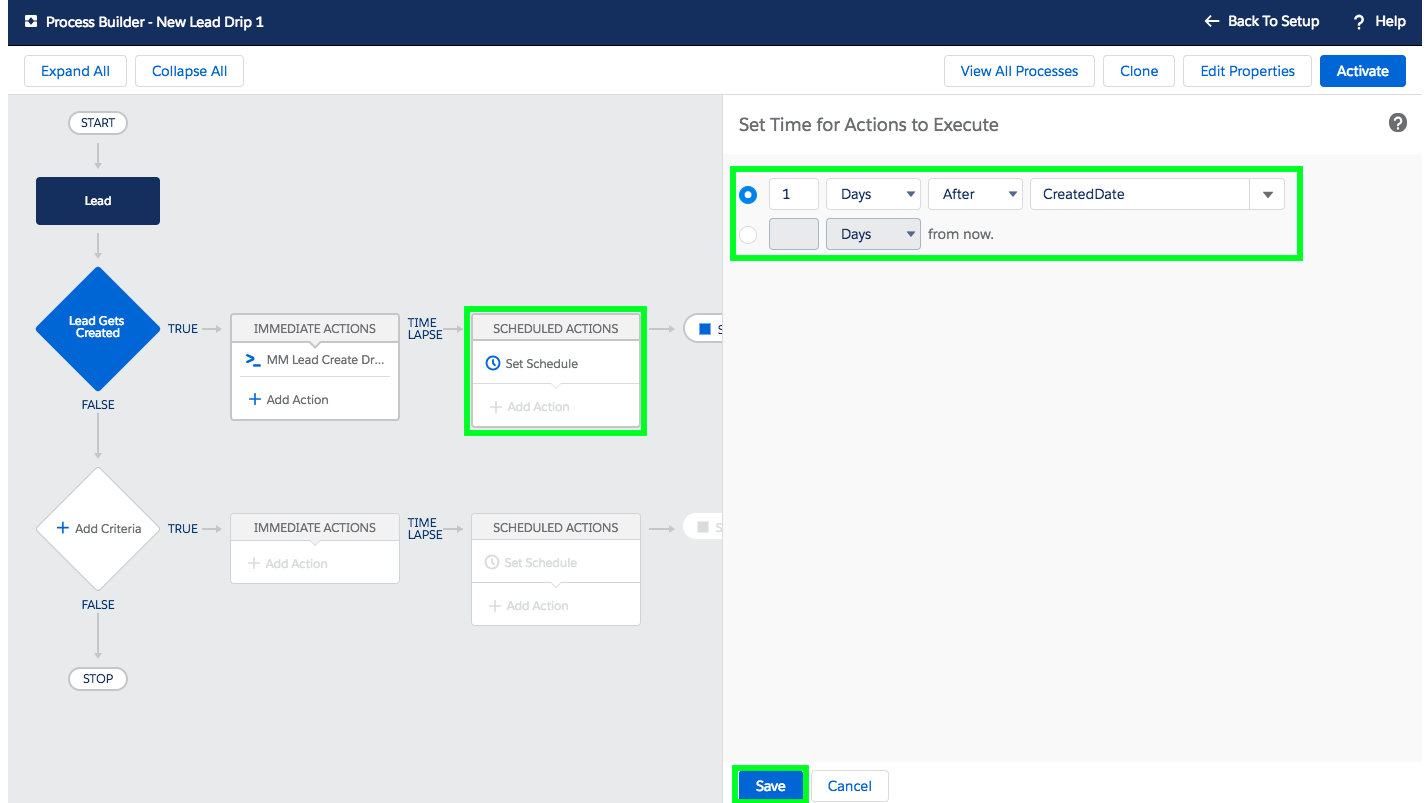Click the first IMMEDIATE ACTIONS header
The height and width of the screenshot is (803, 1427).
(x=315, y=328)
